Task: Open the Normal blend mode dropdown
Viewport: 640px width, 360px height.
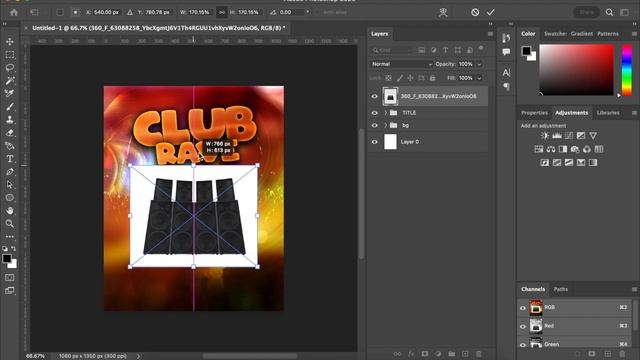Action: (402, 64)
